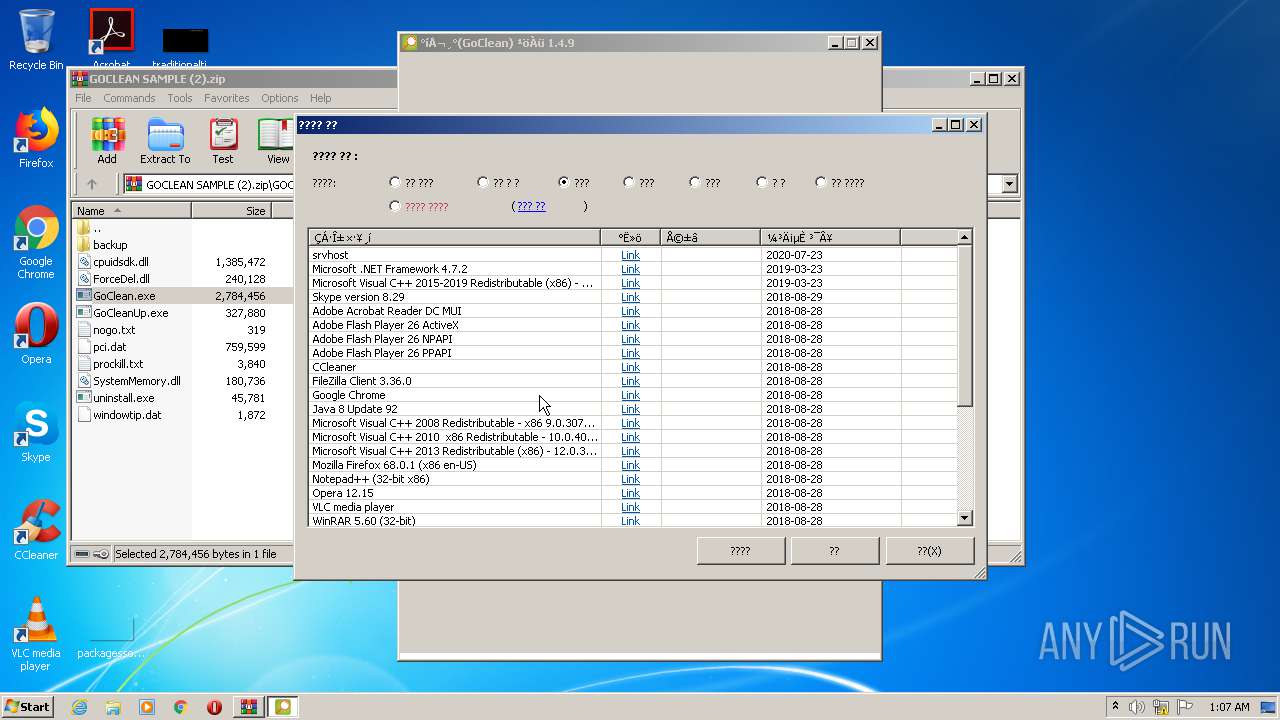
Task: Select cpuidsdk.dll in the archive list
Action: (x=121, y=262)
